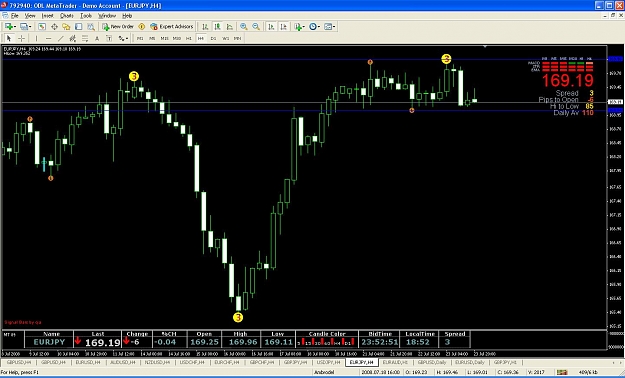625x378 pixels.
Task: Switch the chart to bar chart style
Action: coord(205,26)
